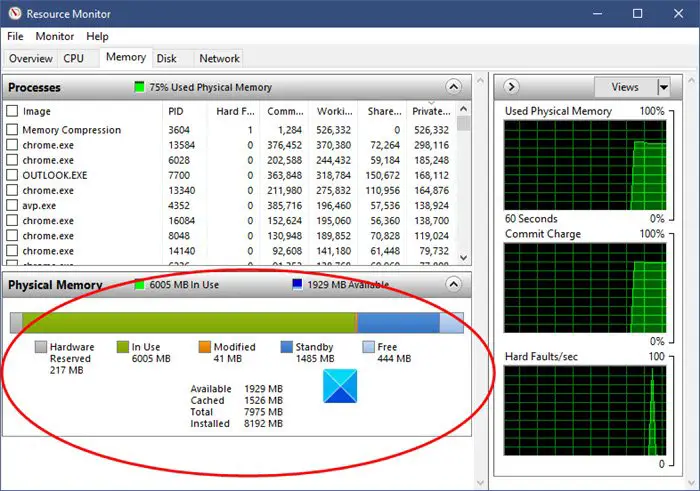Open the Monitor menu
Viewport: 700px width, 491px height.
[54, 36]
